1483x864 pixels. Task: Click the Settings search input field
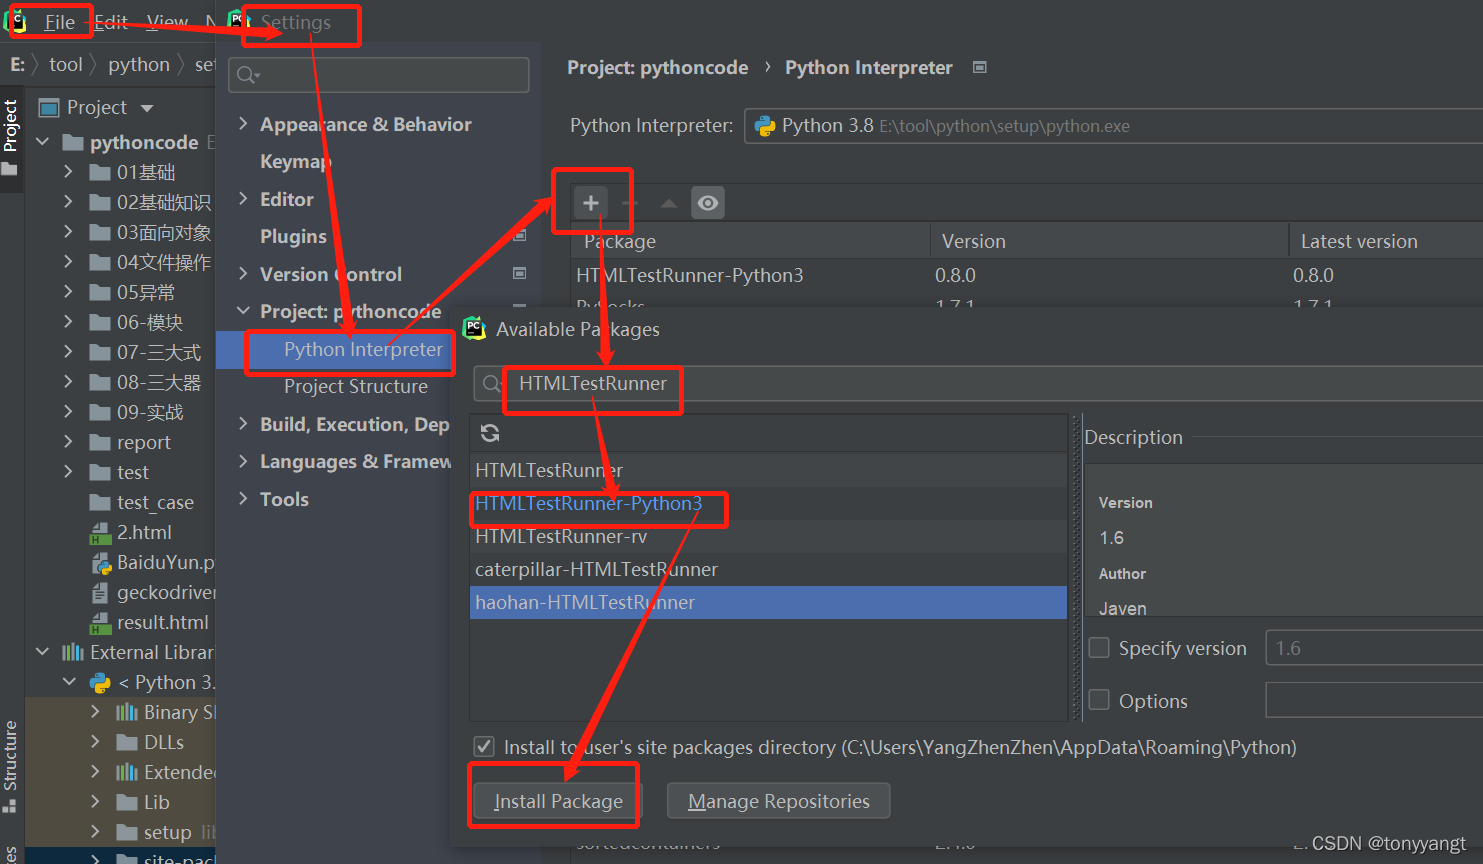pyautogui.click(x=378, y=75)
